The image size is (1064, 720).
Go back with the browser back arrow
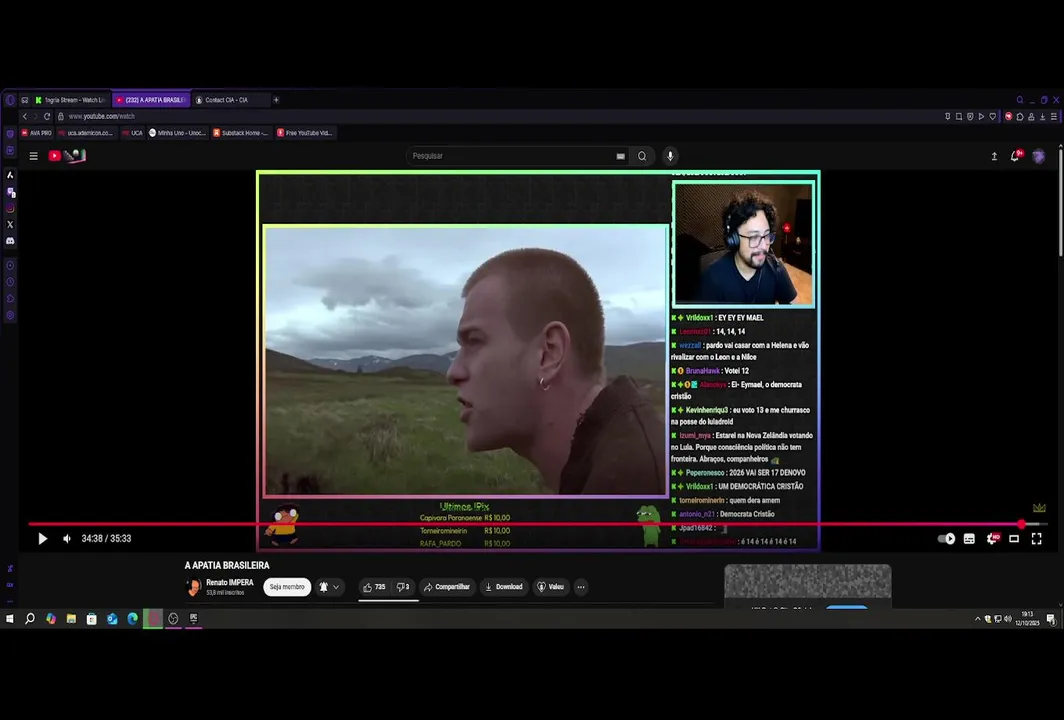[24, 117]
